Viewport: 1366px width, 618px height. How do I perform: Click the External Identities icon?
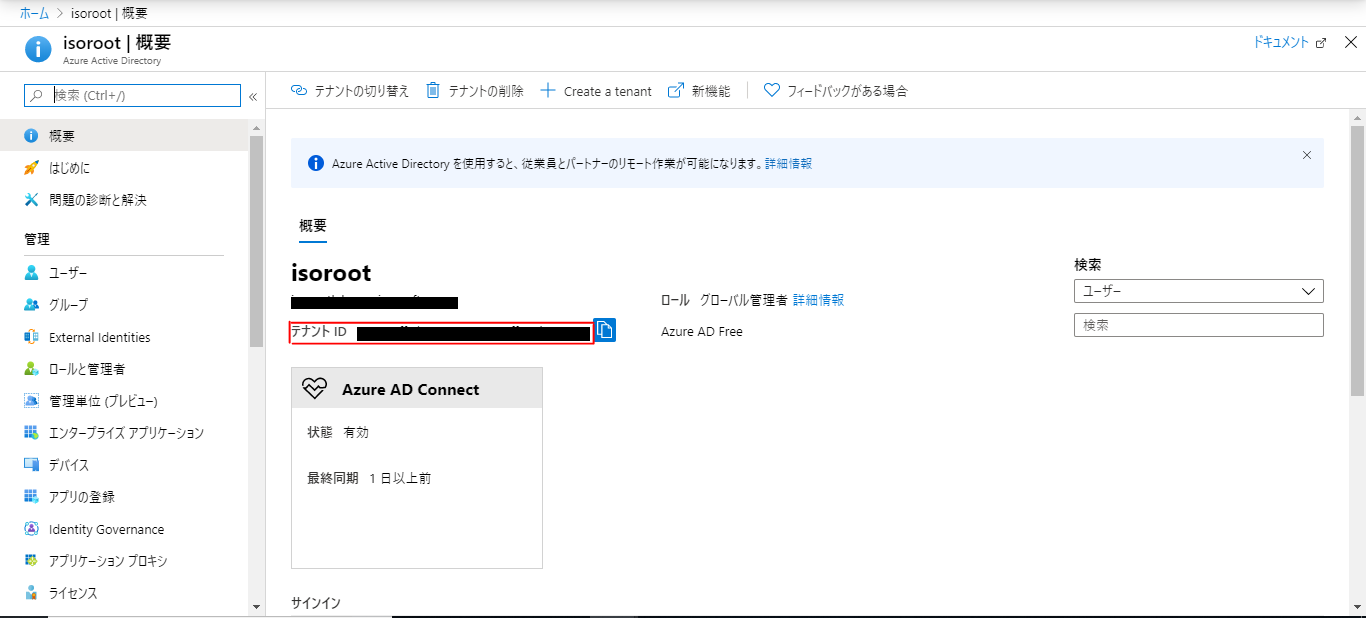(31, 337)
